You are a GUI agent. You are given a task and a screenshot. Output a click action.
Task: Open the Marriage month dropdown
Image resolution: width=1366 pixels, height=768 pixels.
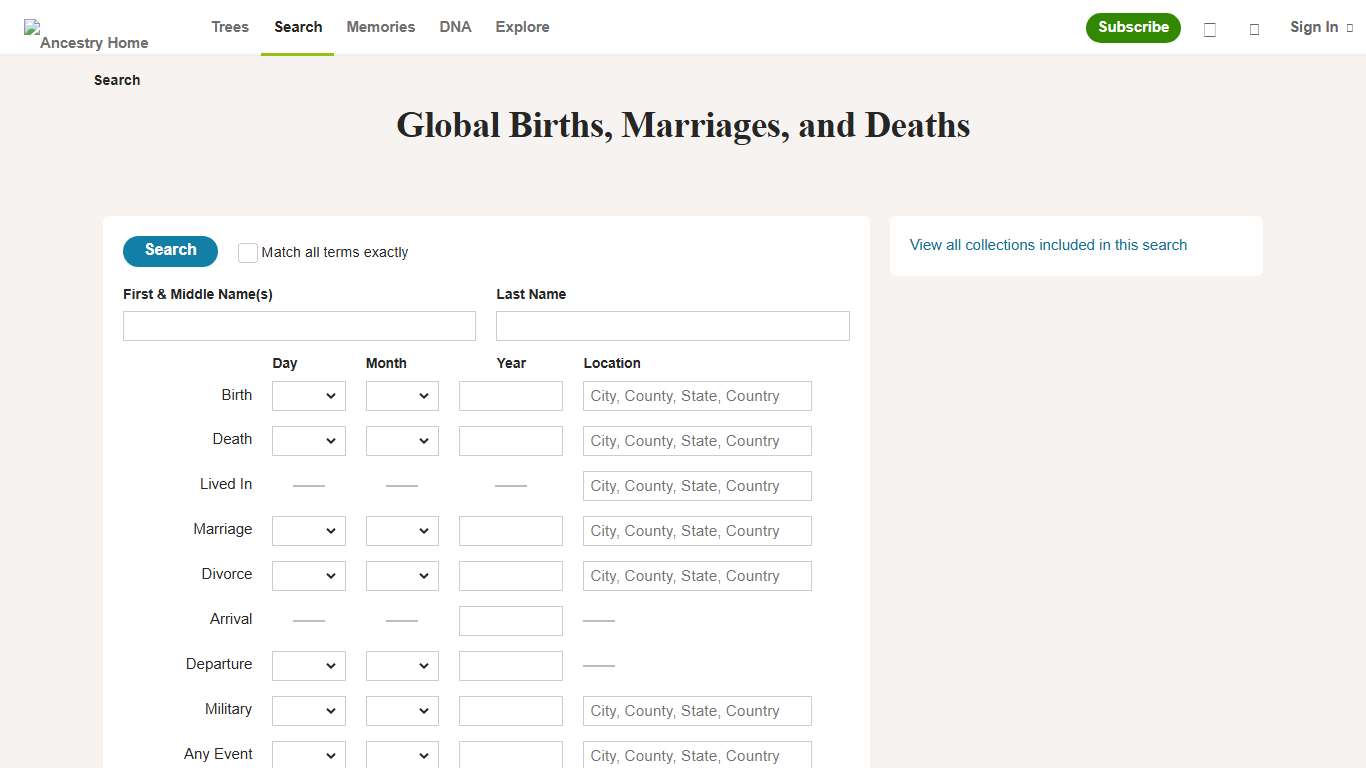401,530
